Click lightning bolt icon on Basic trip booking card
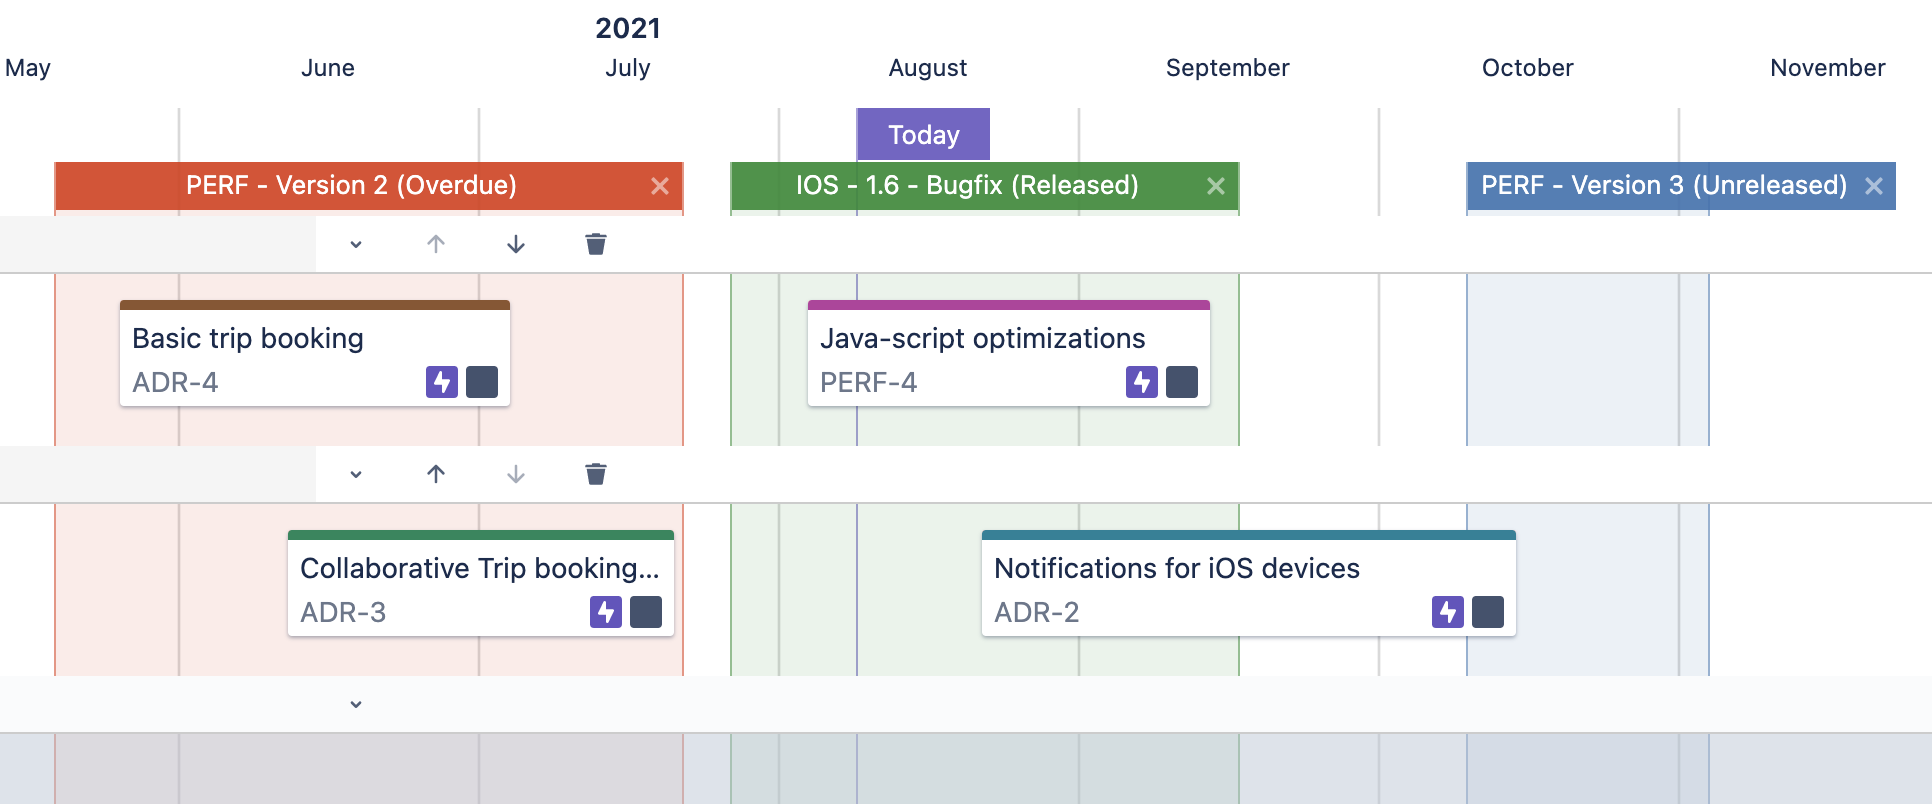This screenshot has height=804, width=1932. pyautogui.click(x=441, y=382)
